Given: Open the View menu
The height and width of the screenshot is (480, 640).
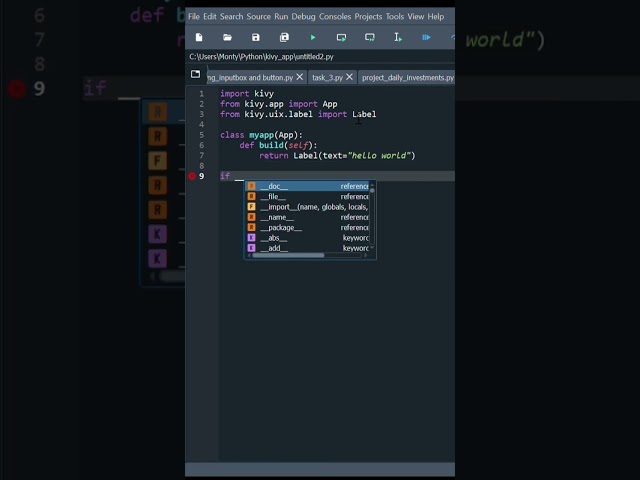Looking at the screenshot, I should [x=416, y=17].
